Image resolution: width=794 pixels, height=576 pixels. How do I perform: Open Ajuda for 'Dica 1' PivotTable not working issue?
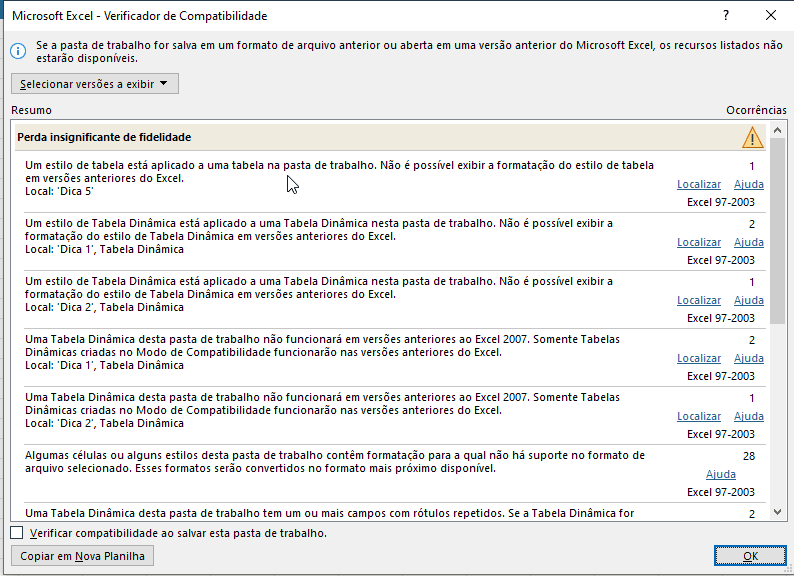[748, 358]
